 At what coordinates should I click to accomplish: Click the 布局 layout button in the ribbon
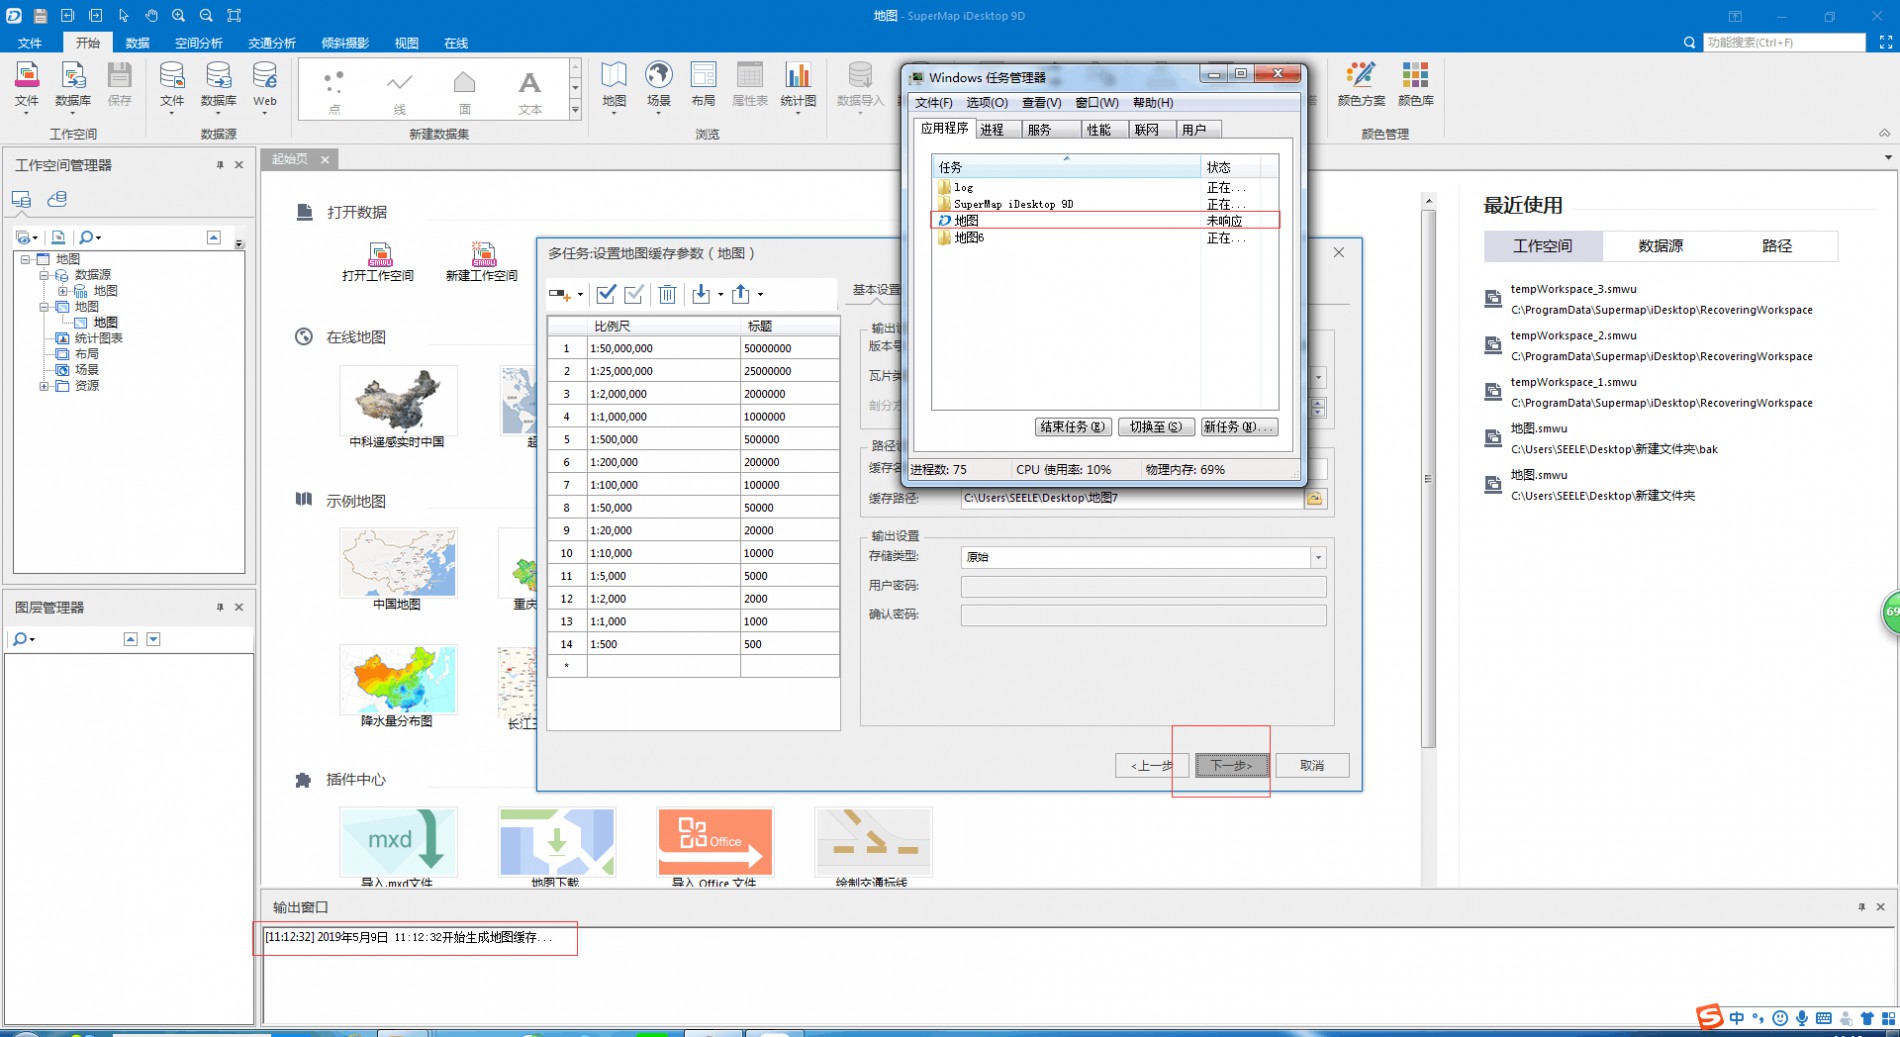coord(703,85)
